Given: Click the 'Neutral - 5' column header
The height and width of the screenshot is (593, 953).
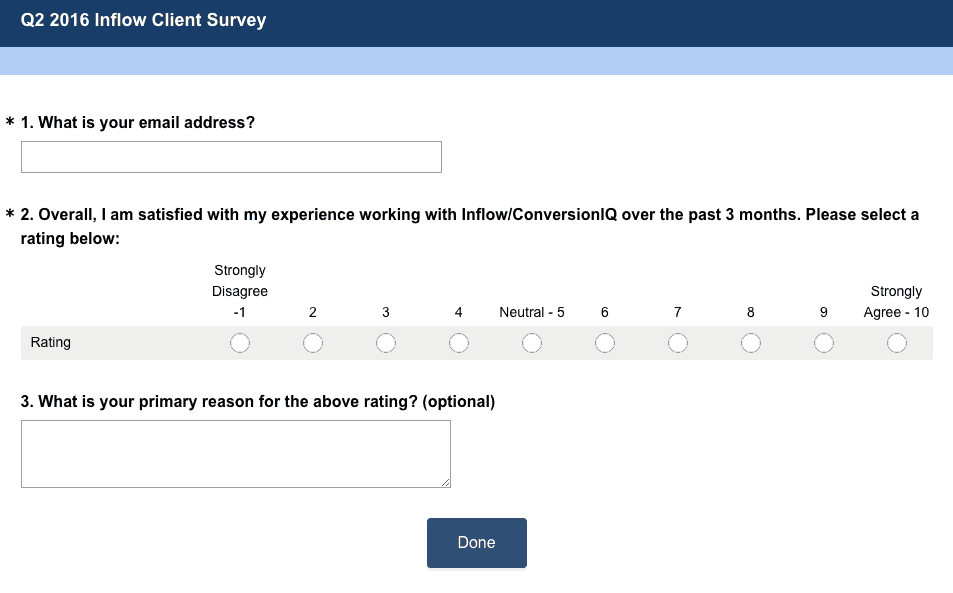Looking at the screenshot, I should (532, 312).
